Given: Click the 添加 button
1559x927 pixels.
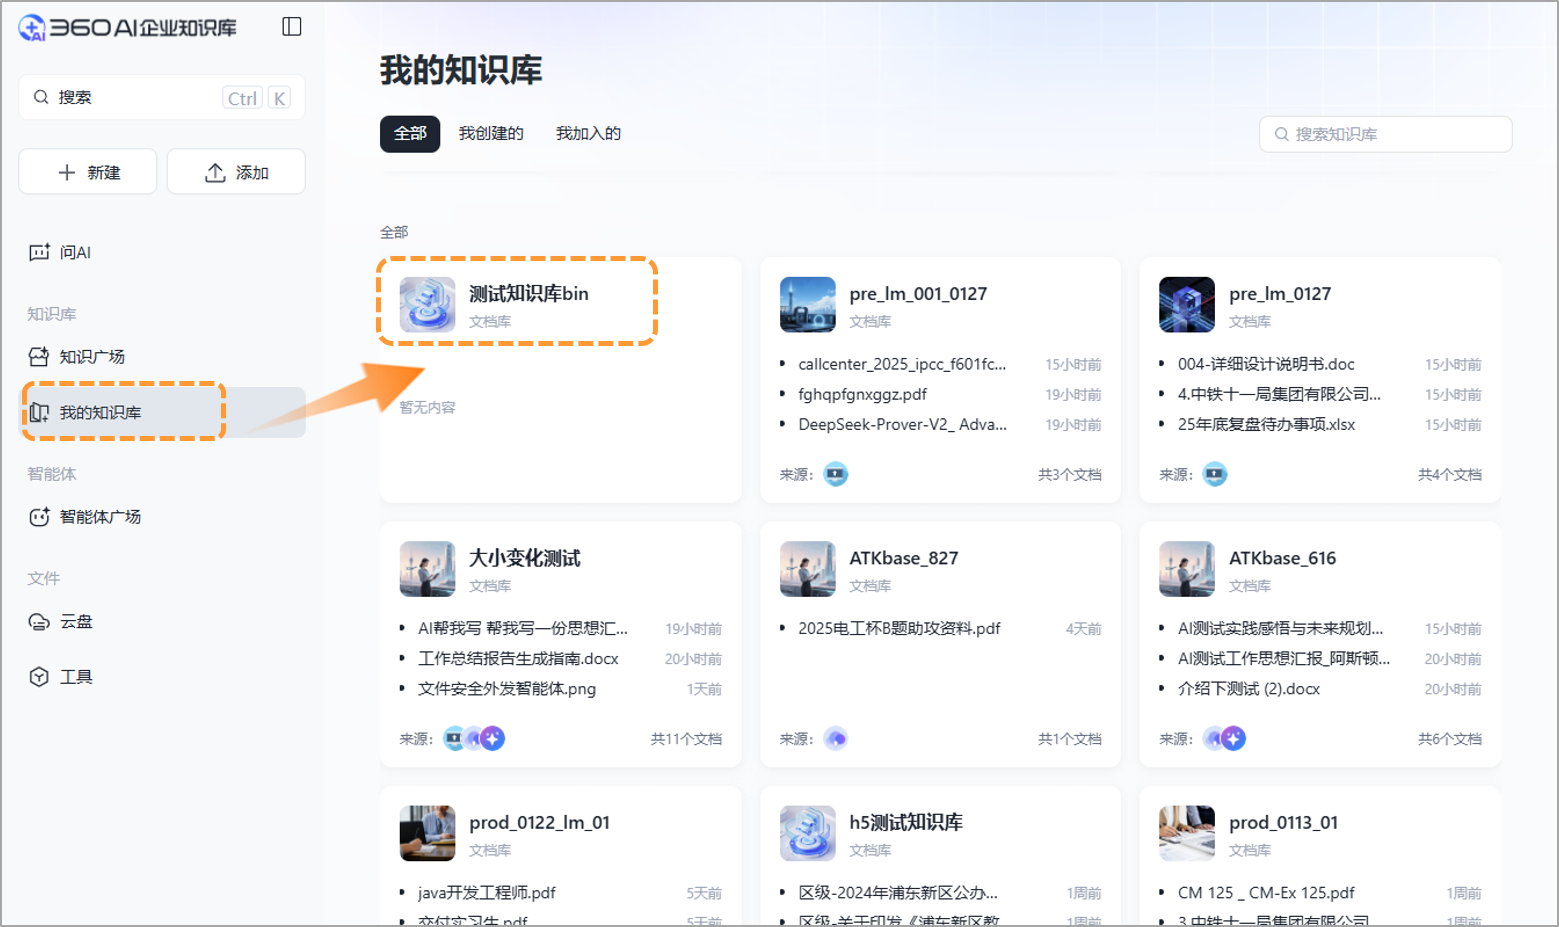Looking at the screenshot, I should pos(236,171).
